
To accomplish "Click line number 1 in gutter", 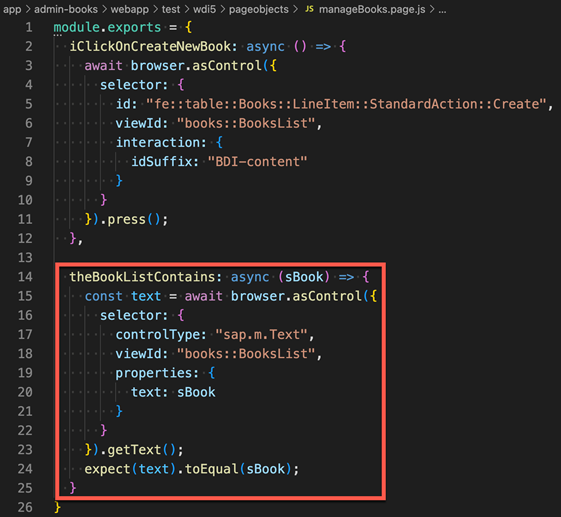I will point(29,28).
